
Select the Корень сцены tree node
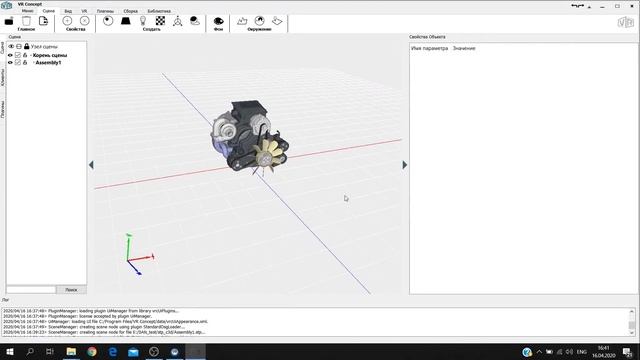[50, 55]
